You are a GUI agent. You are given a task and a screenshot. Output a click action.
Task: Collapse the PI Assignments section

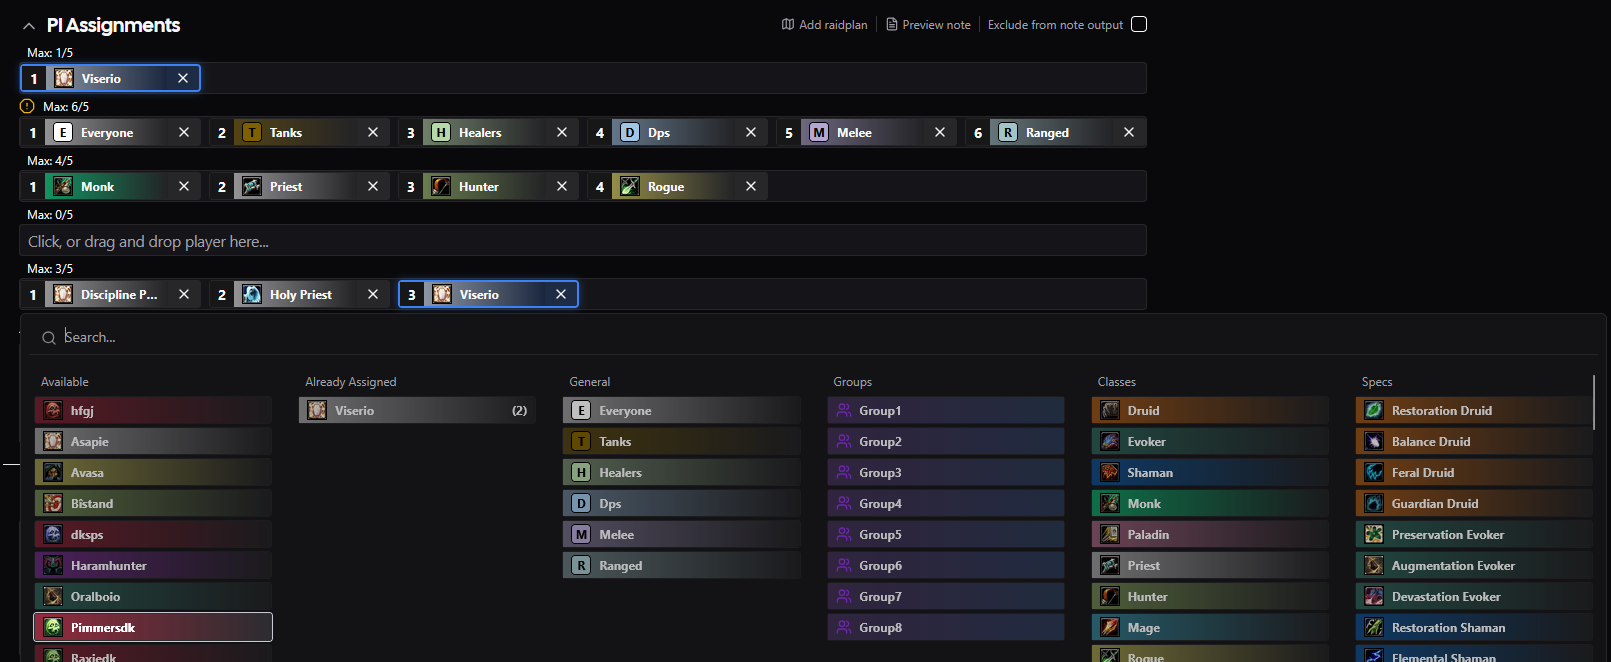(x=29, y=26)
